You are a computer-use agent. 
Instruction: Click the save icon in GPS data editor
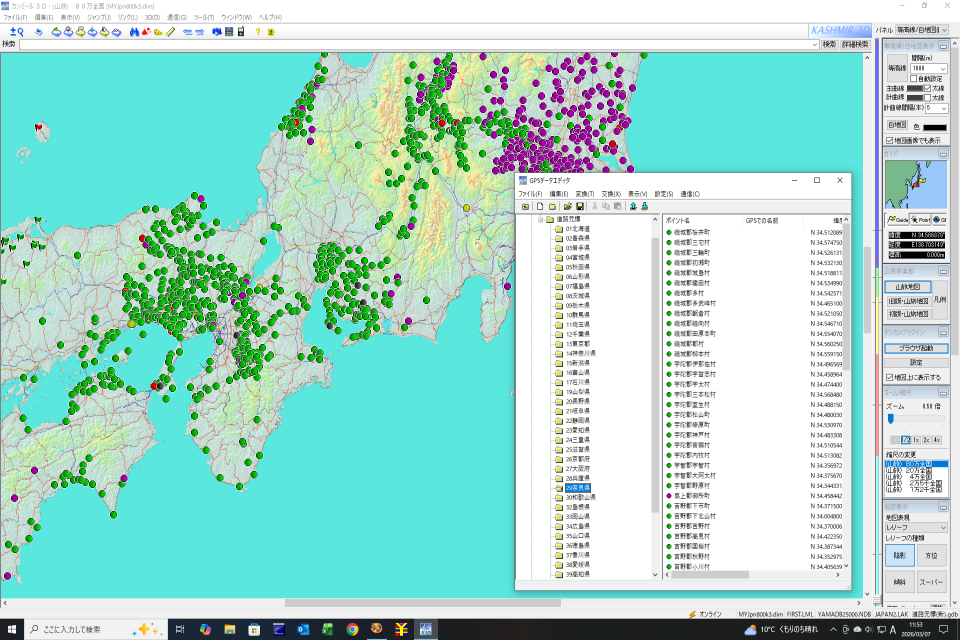tap(580, 206)
